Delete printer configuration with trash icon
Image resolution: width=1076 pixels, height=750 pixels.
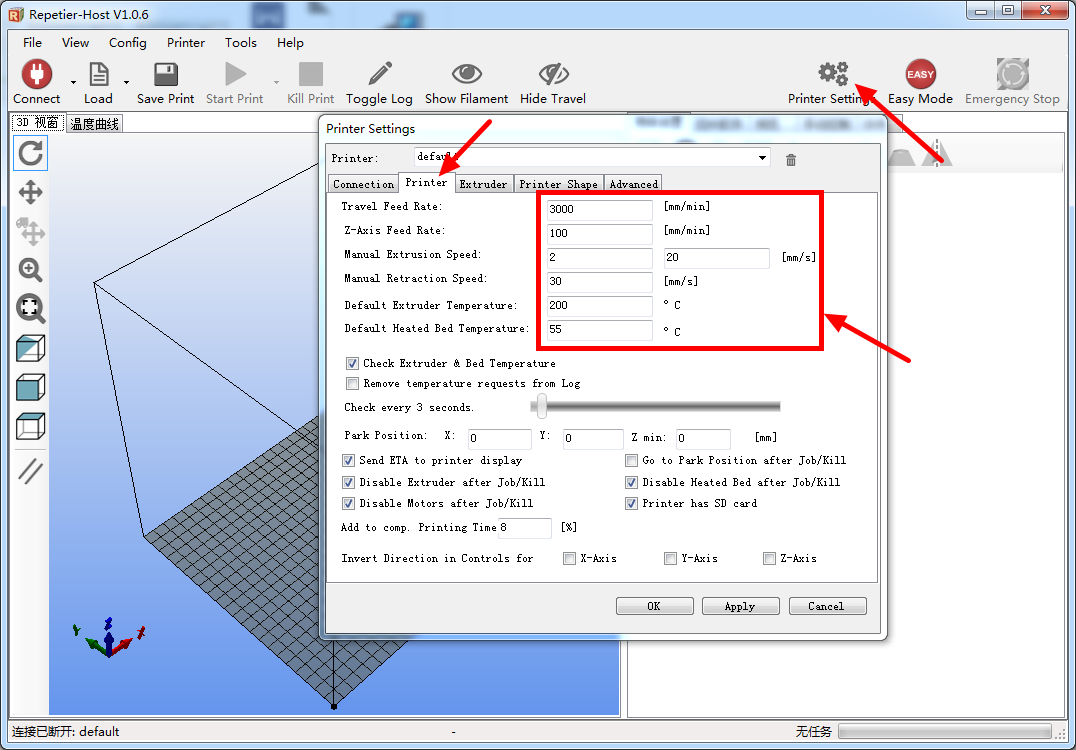click(x=791, y=160)
